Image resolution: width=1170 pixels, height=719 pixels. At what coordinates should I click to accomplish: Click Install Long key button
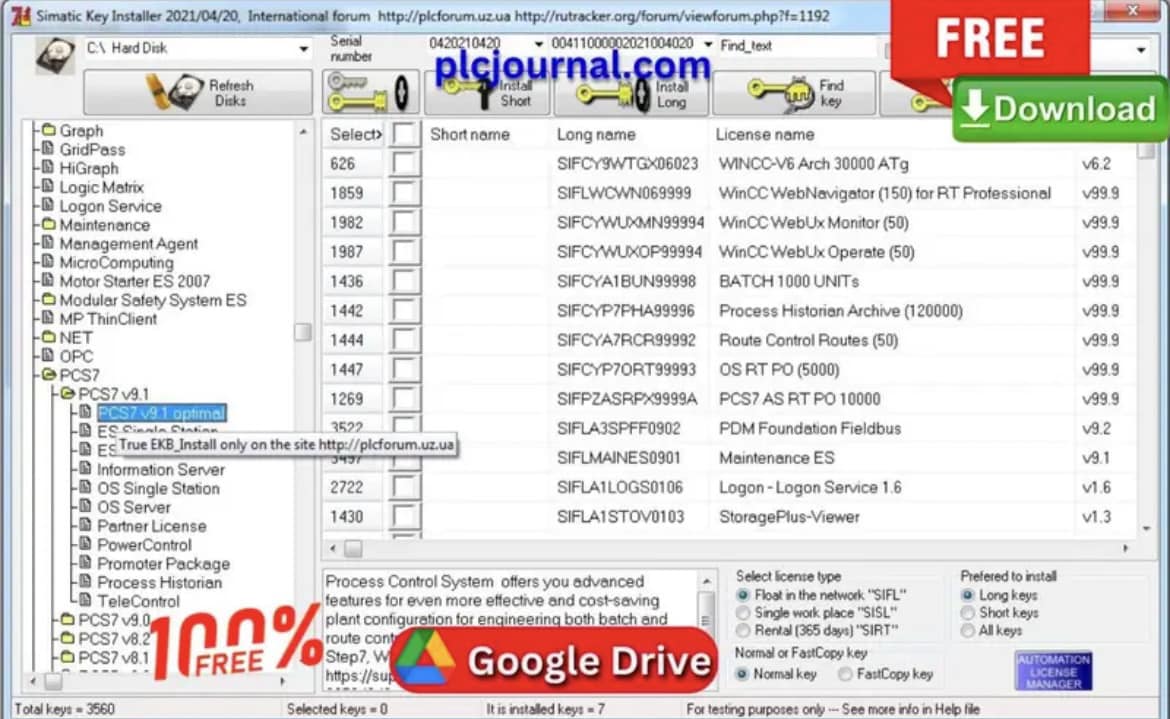pos(632,94)
